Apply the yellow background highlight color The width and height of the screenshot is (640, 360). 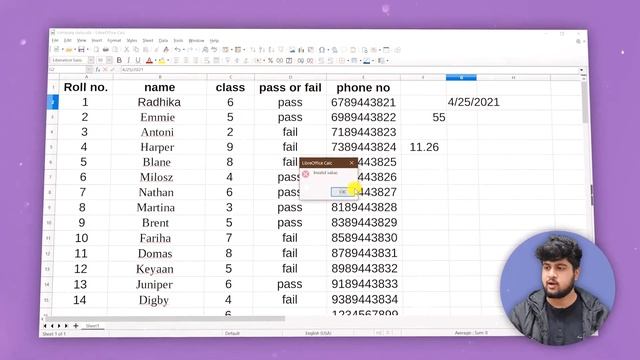click(162, 60)
